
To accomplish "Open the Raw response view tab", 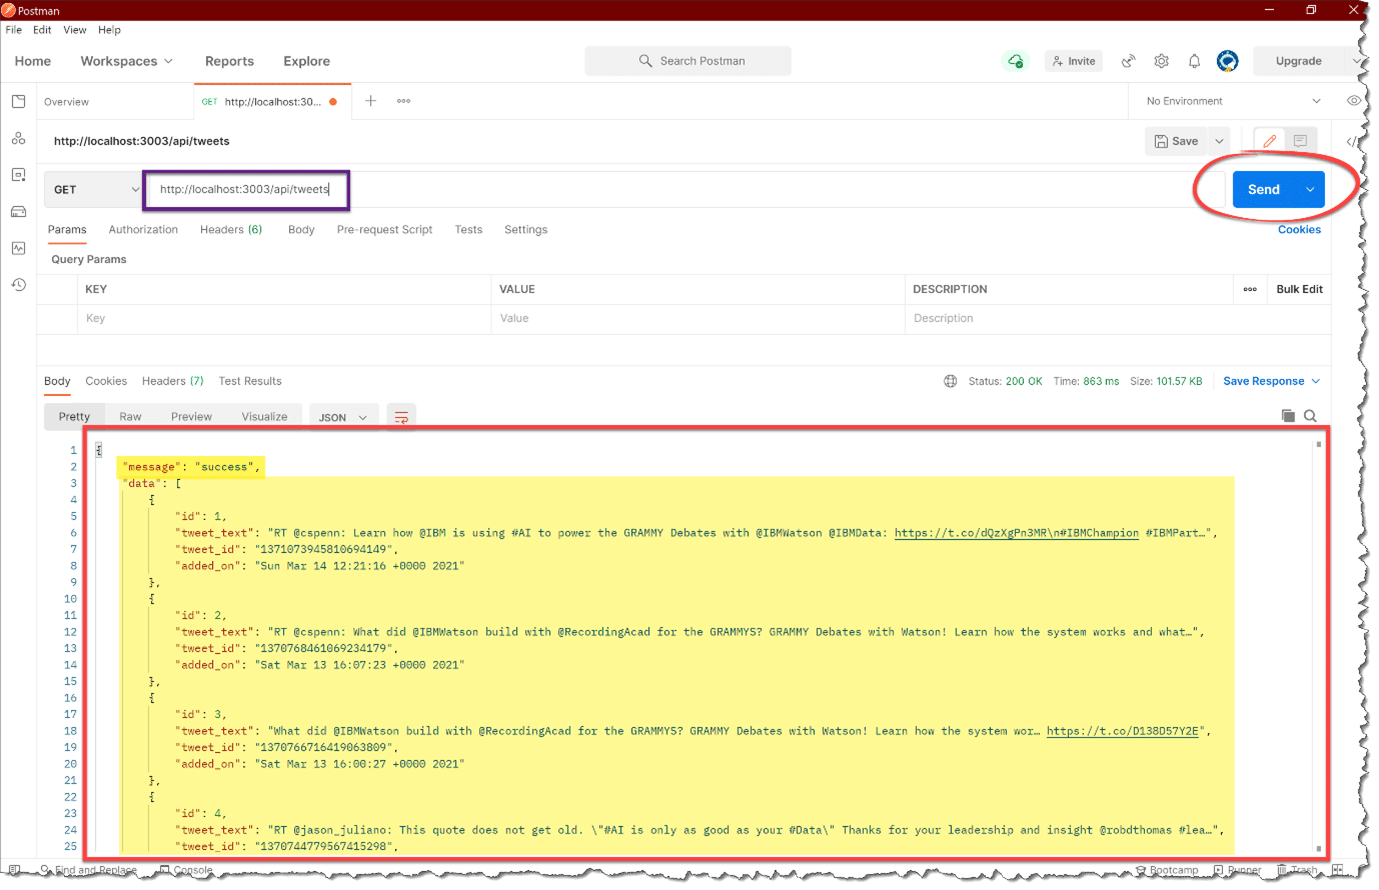I will coord(130,417).
